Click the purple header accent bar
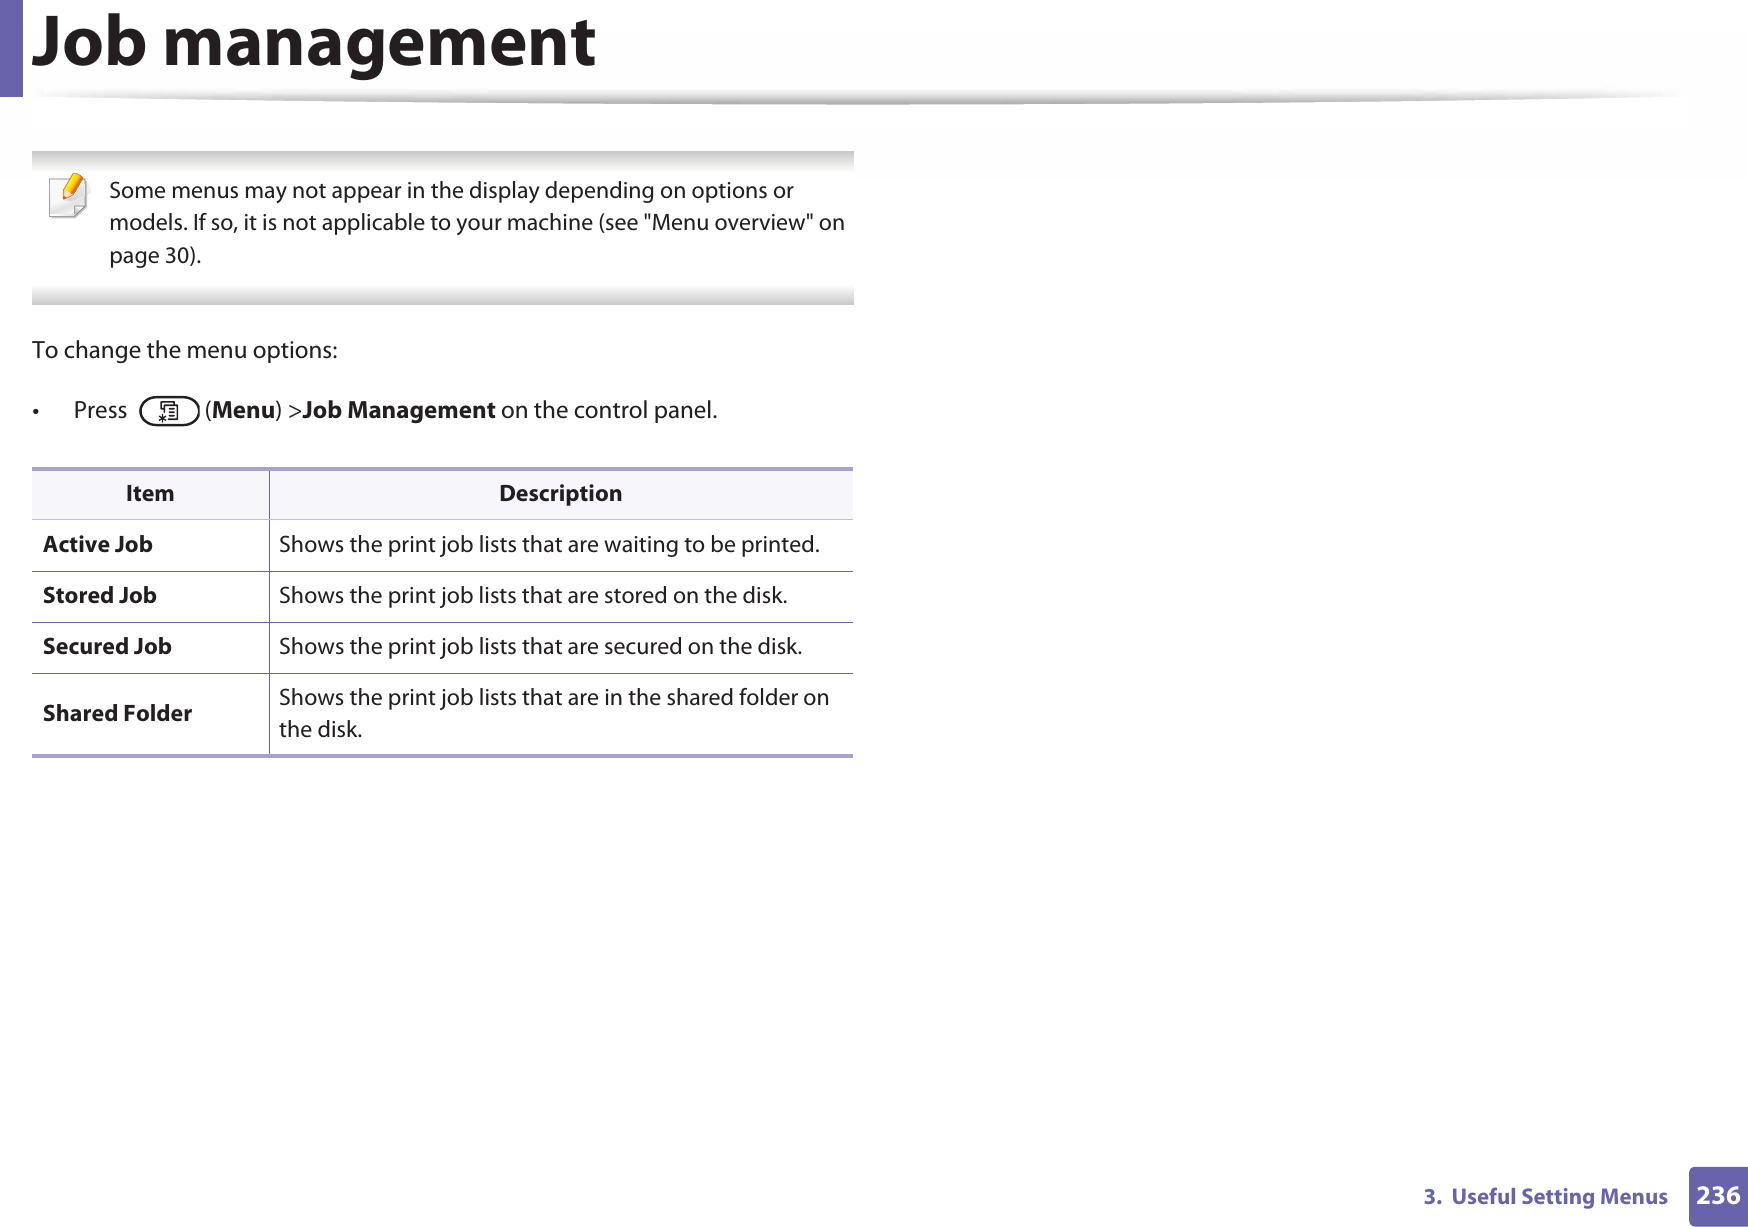The width and height of the screenshot is (1748, 1227). tap(11, 48)
